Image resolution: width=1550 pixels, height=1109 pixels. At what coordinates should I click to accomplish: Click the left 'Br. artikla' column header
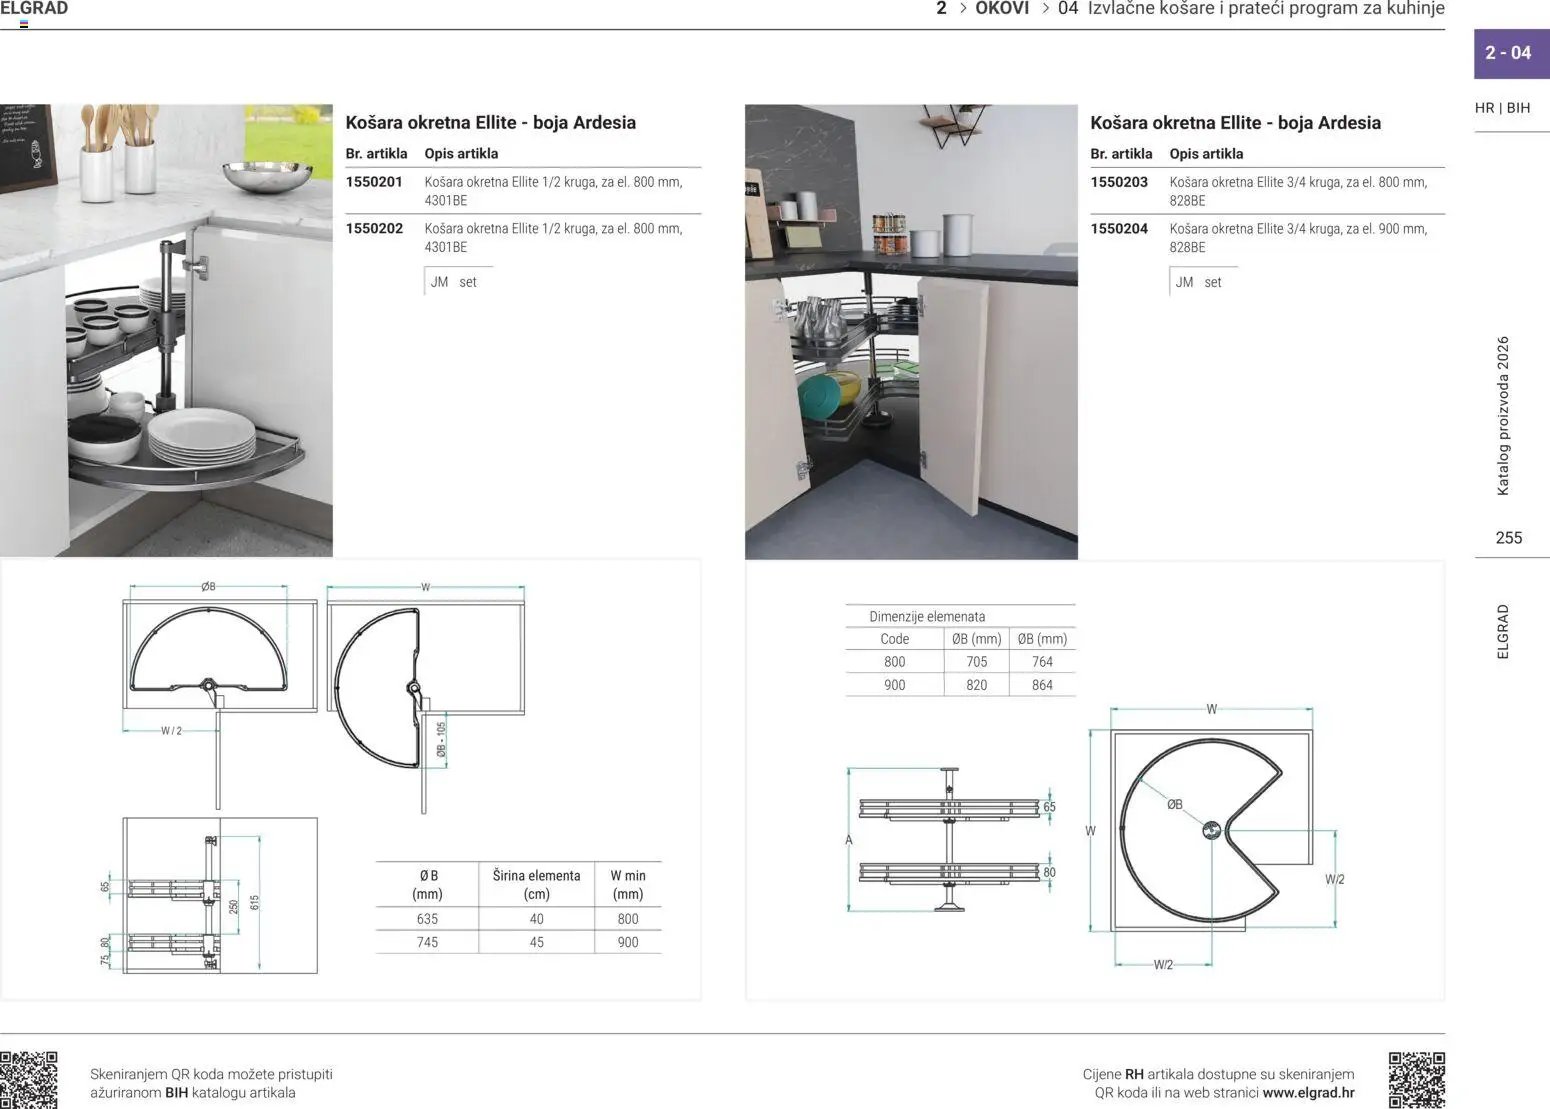pos(376,154)
